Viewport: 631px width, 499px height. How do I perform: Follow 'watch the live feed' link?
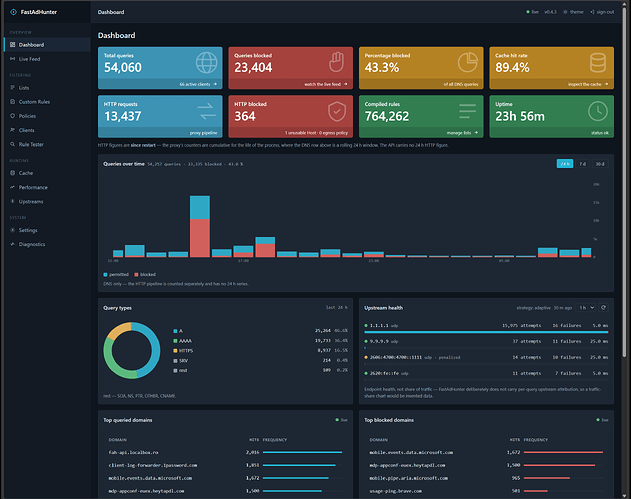(x=326, y=84)
